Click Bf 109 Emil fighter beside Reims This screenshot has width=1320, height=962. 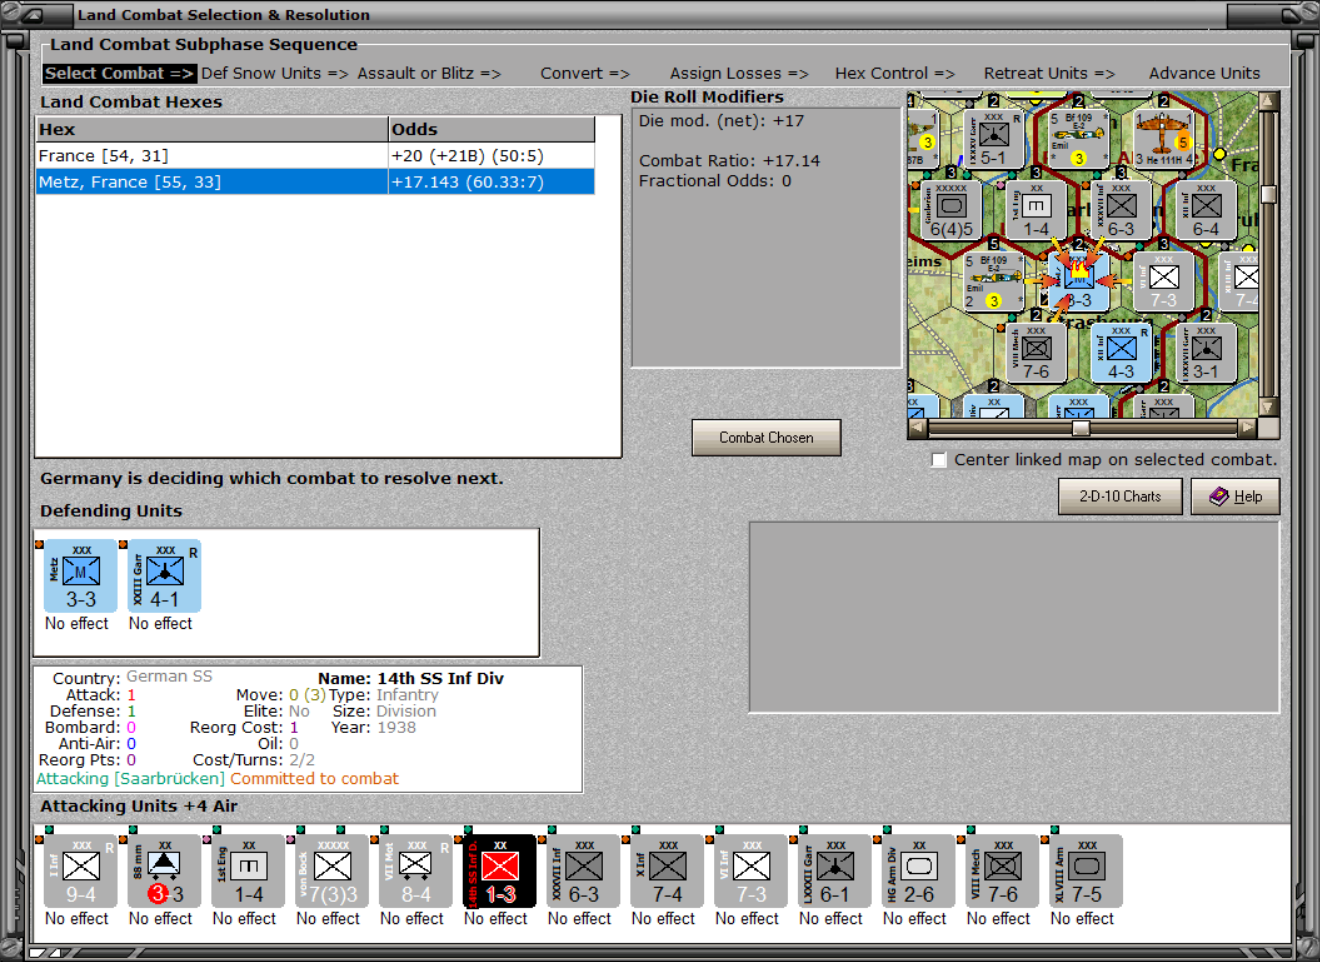click(993, 282)
